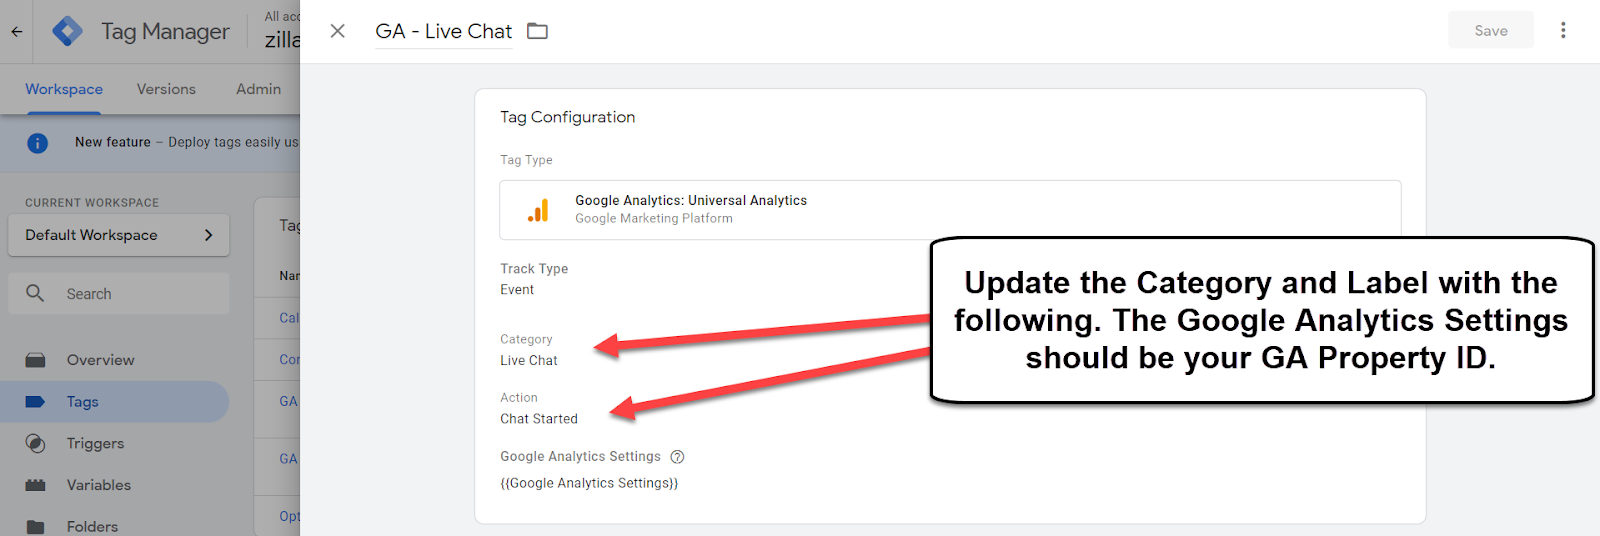Click the Tag Manager logo icon
Viewport: 1600px width, 536px height.
pos(67,31)
